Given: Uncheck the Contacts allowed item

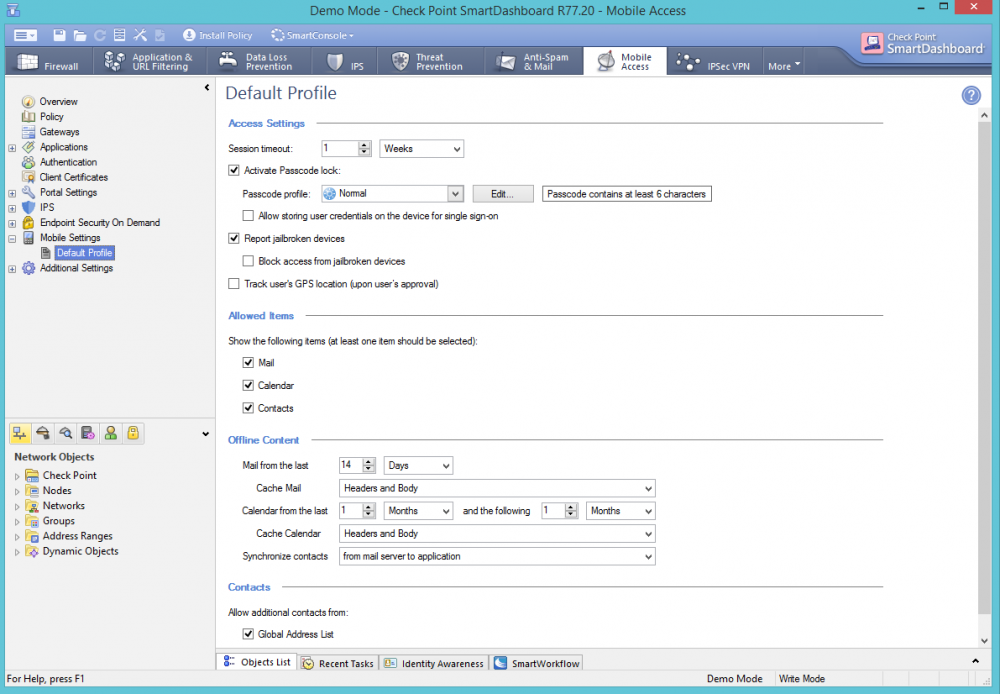Looking at the screenshot, I should pos(248,408).
